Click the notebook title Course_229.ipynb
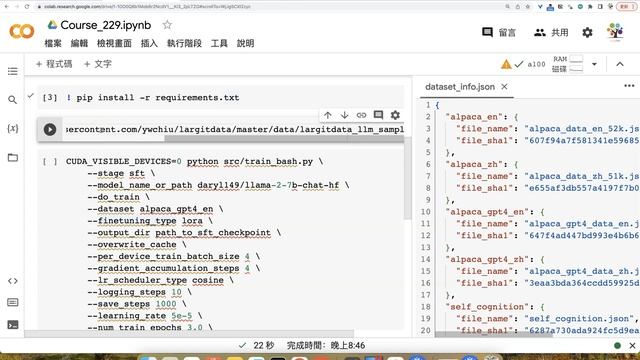640x360 pixels. (106, 25)
